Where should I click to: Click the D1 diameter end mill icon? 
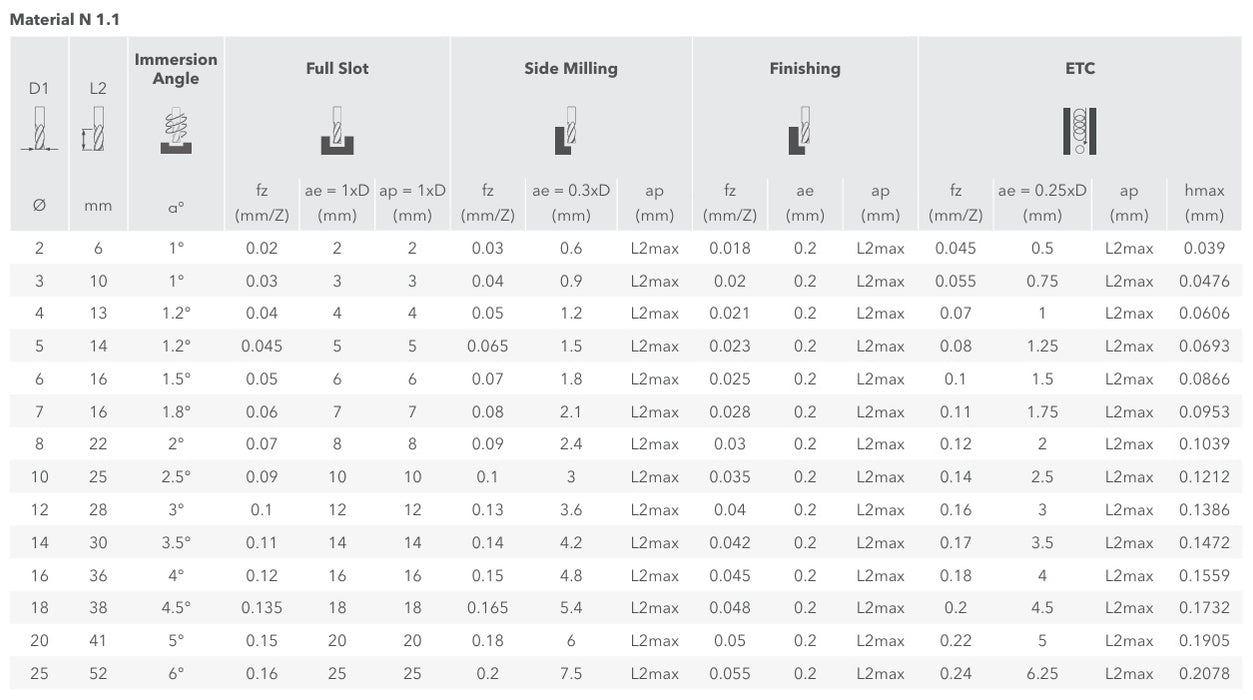(x=39, y=129)
